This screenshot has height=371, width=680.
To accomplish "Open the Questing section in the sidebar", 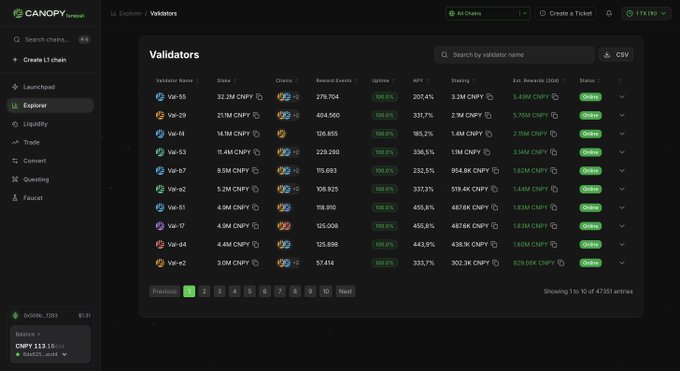I will click(50, 179).
